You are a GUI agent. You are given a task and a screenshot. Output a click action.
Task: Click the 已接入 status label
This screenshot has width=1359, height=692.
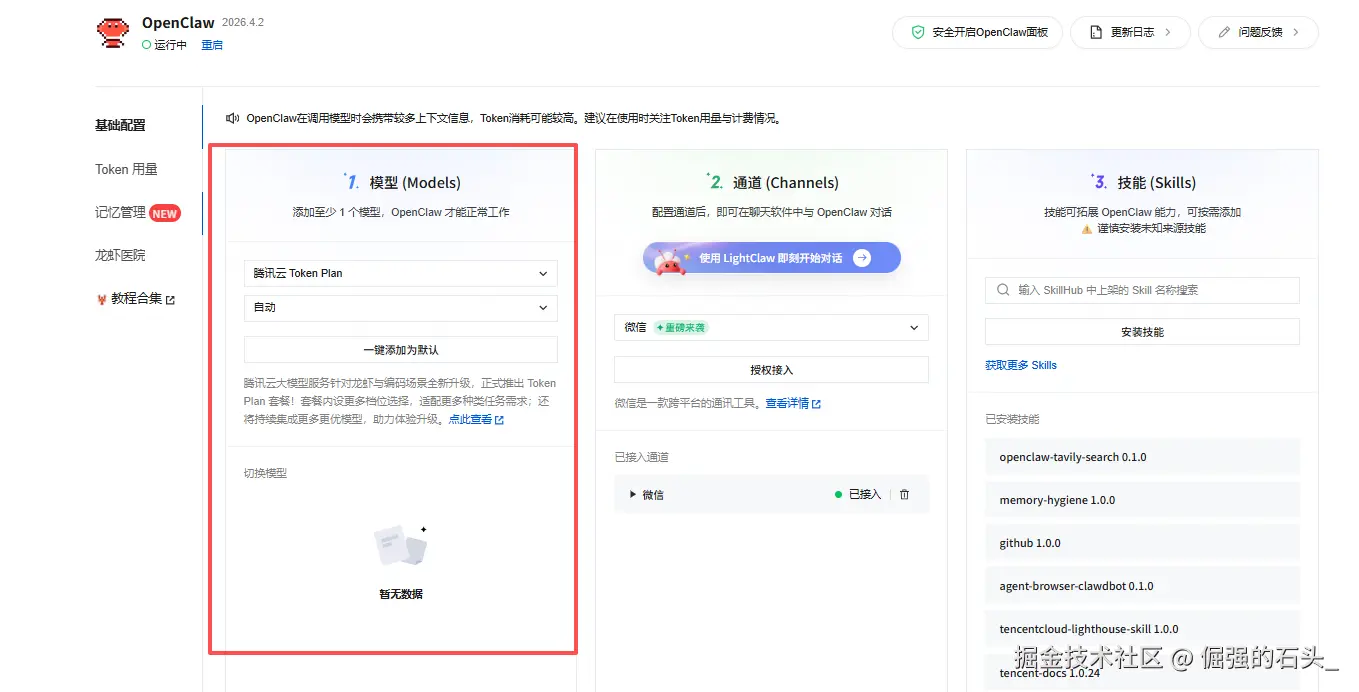coord(865,494)
